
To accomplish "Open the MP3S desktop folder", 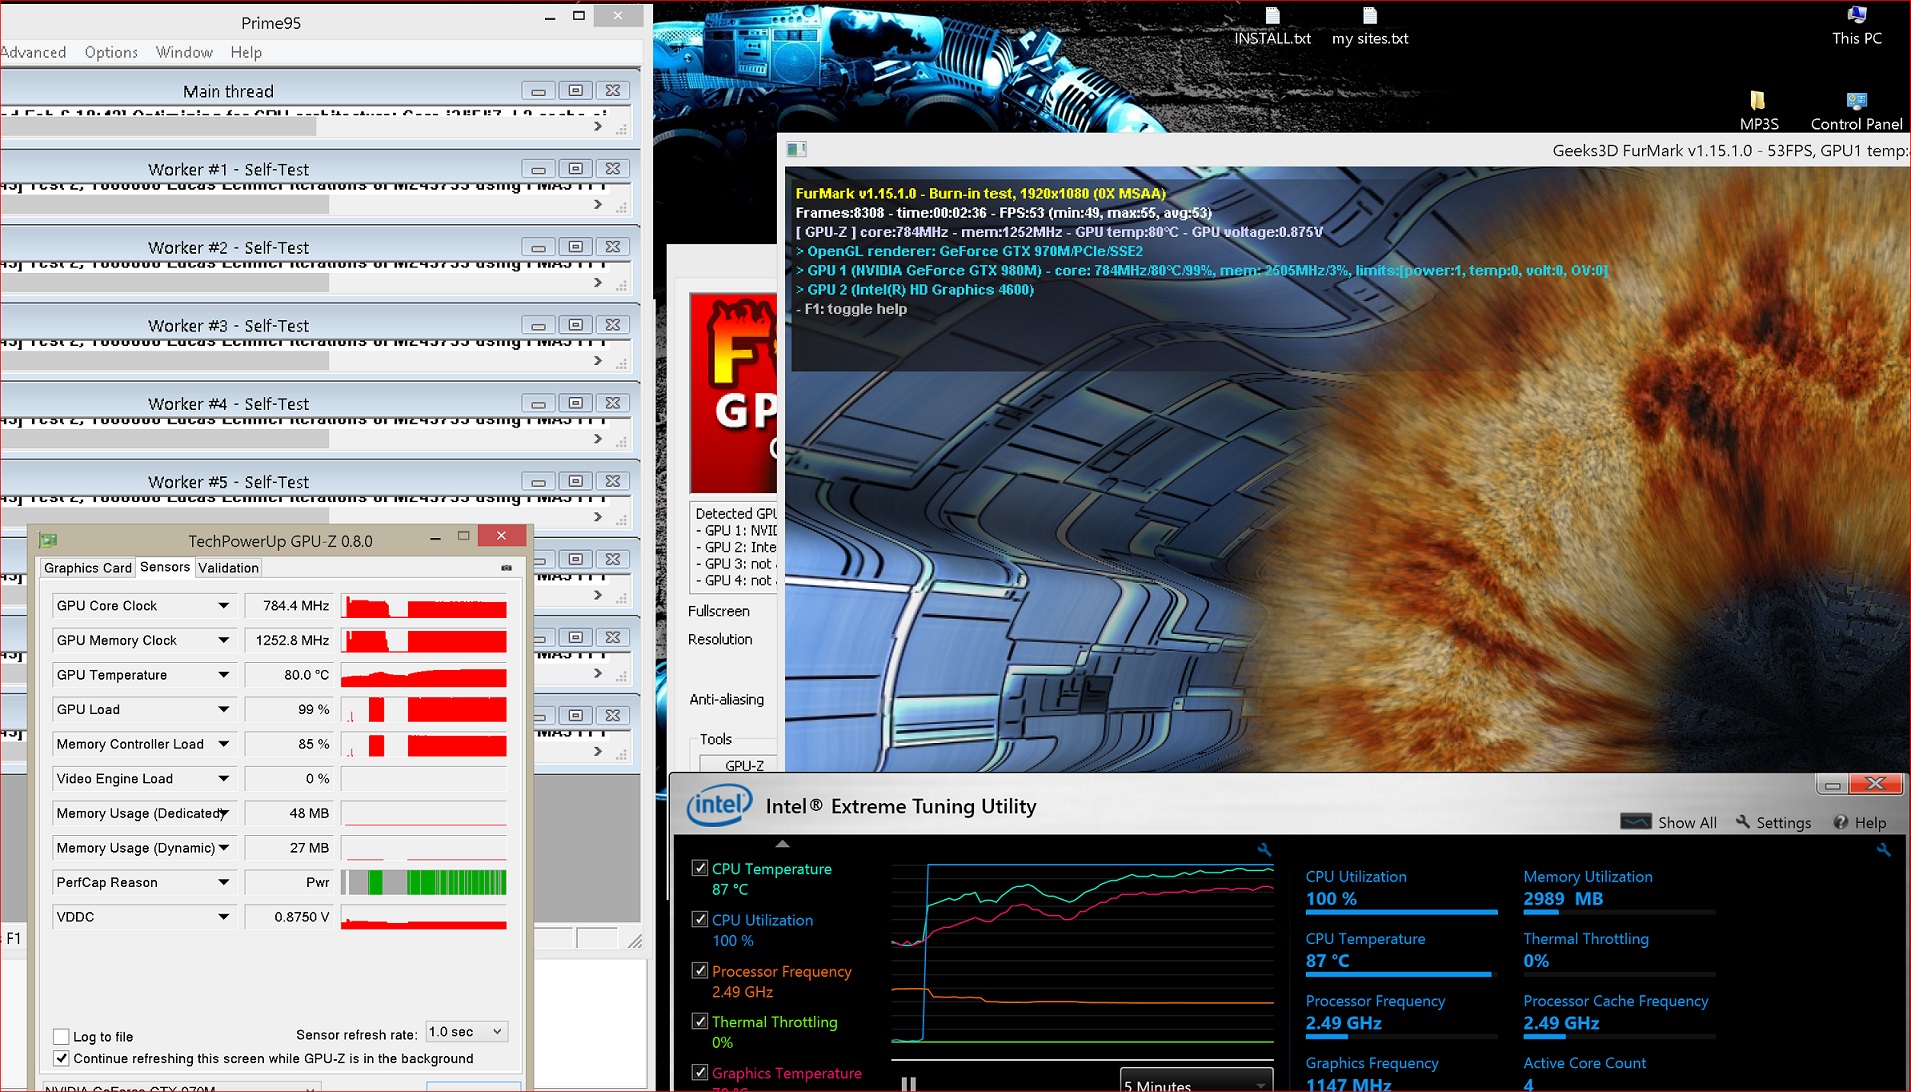I will click(x=1758, y=111).
